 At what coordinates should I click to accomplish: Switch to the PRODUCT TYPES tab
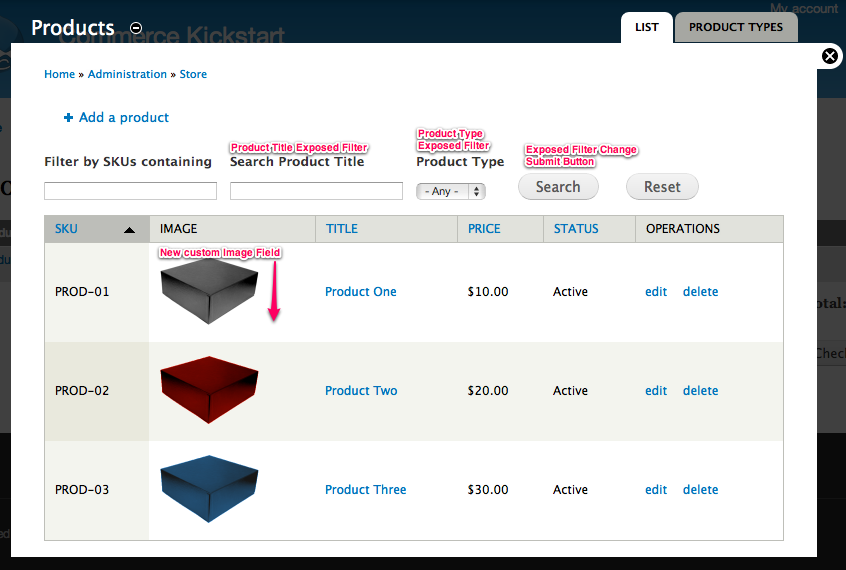(x=735, y=28)
